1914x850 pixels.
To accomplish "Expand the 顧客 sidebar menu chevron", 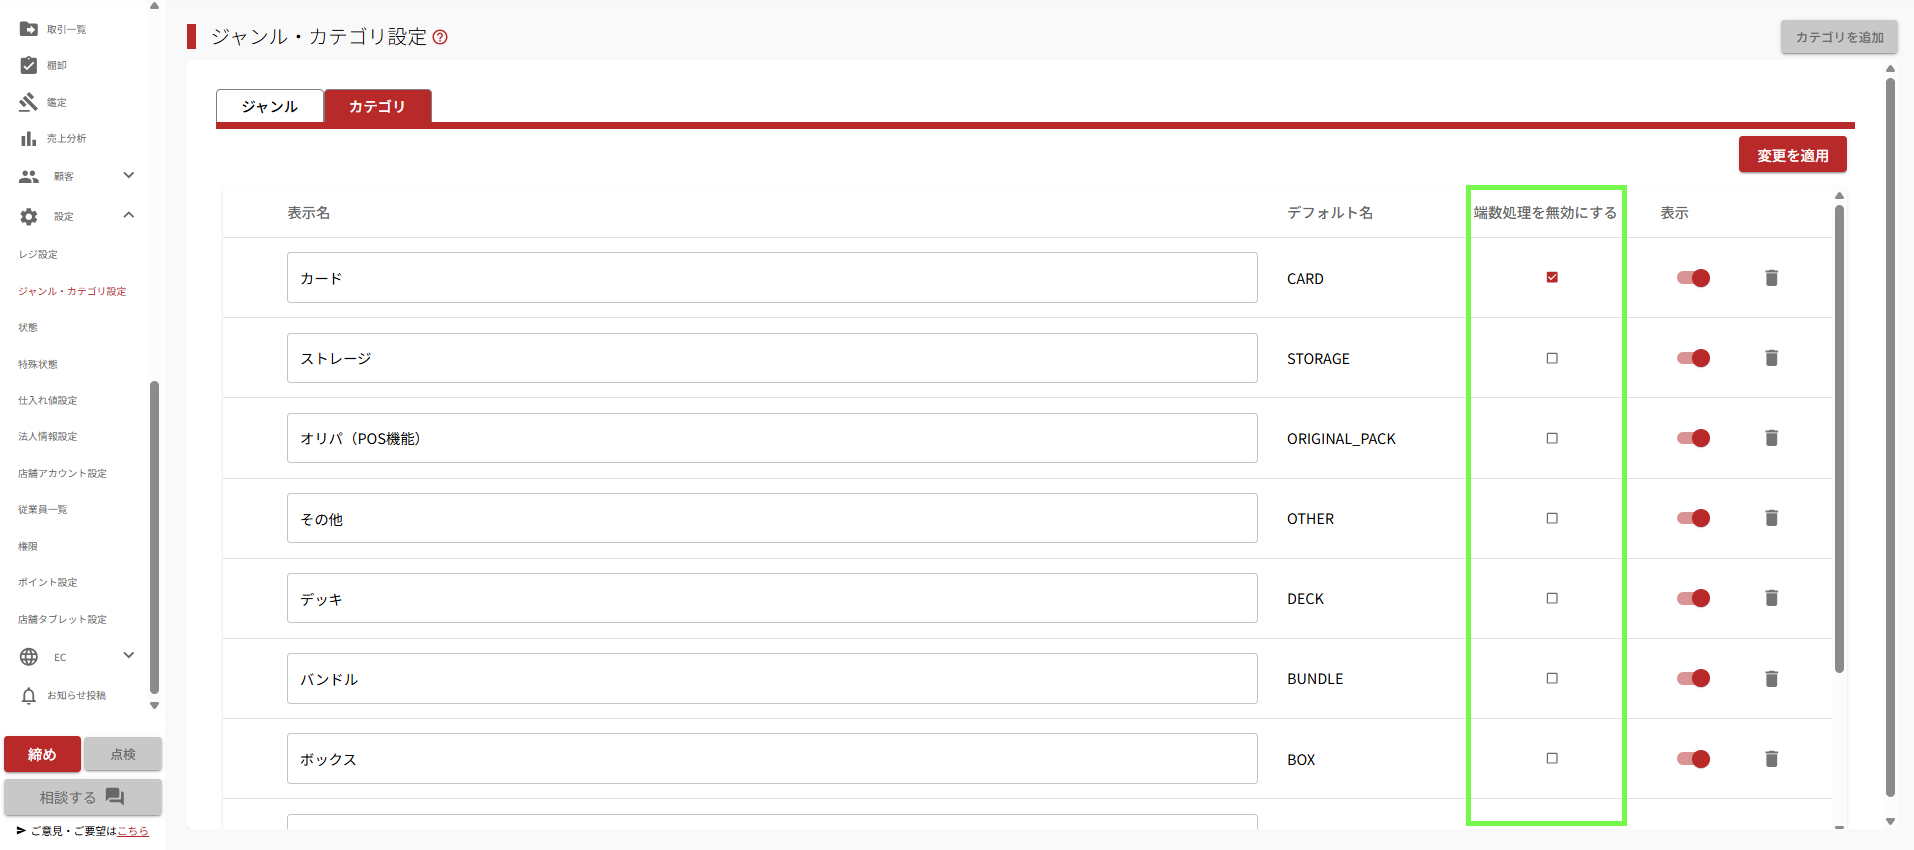I will pyautogui.click(x=128, y=176).
